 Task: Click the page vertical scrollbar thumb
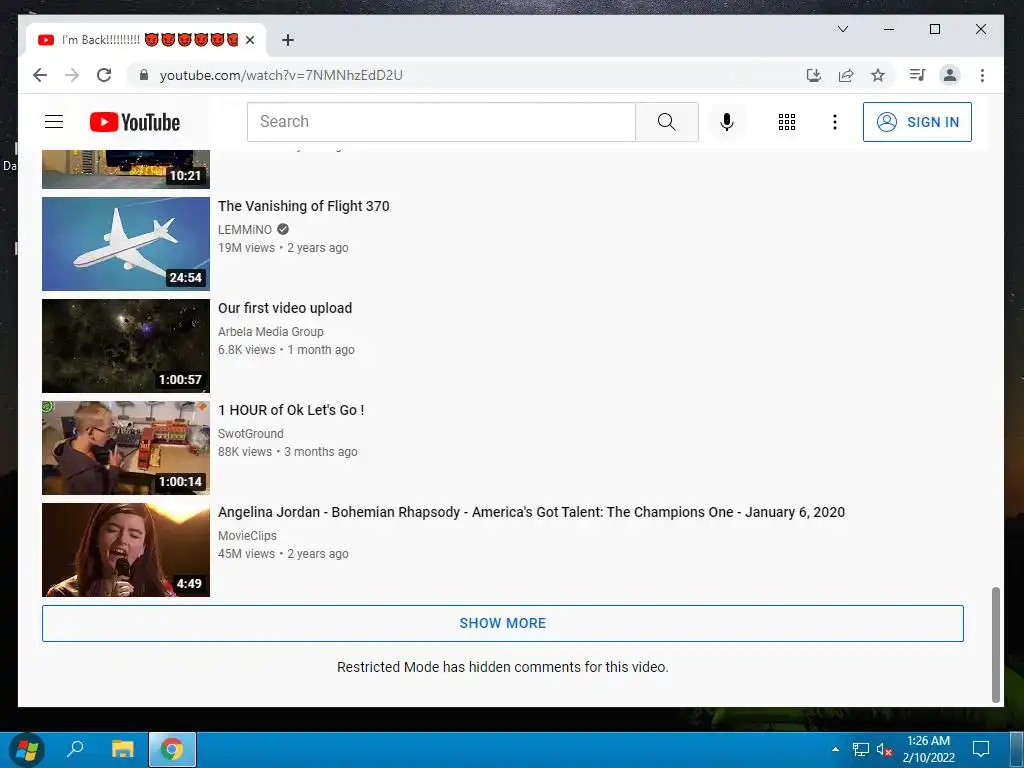(996, 644)
